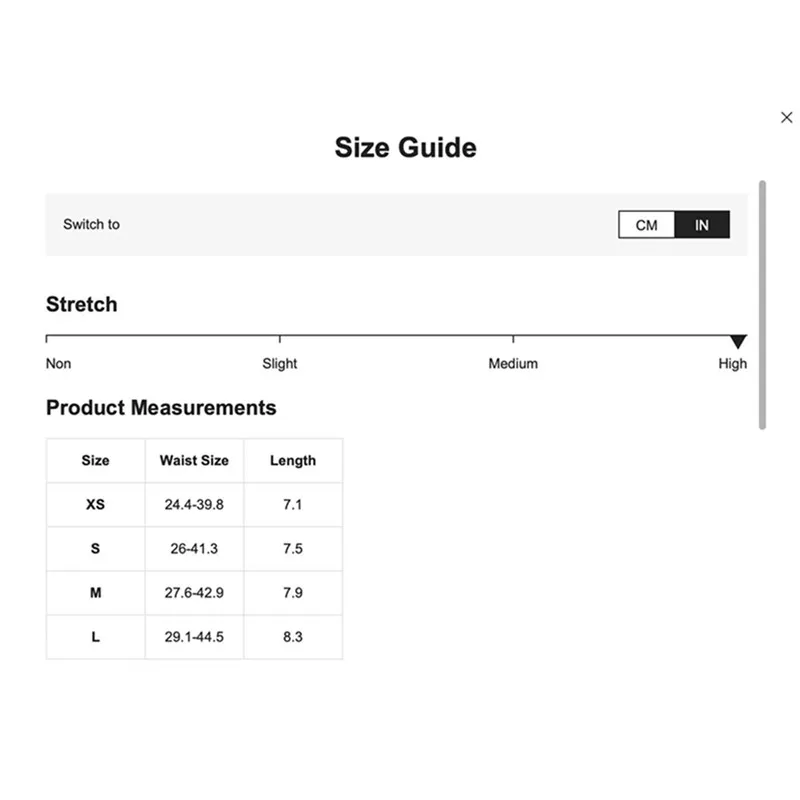This screenshot has width=800, height=800.
Task: Click the Slight stretch label
Action: tap(280, 364)
